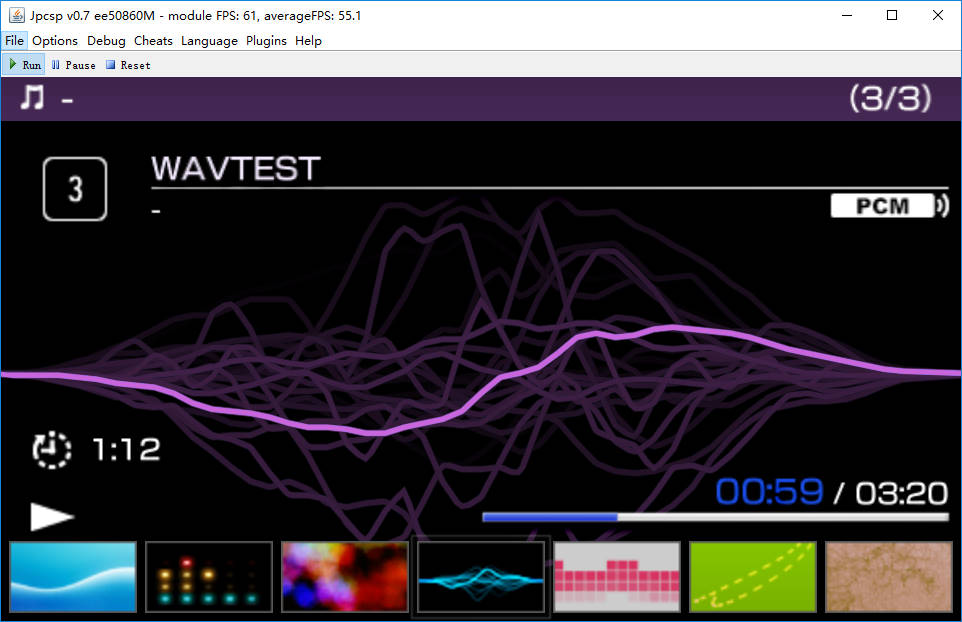Select the colorful blurred lights visualizer
Image resolution: width=962 pixels, height=622 pixels.
coord(345,577)
